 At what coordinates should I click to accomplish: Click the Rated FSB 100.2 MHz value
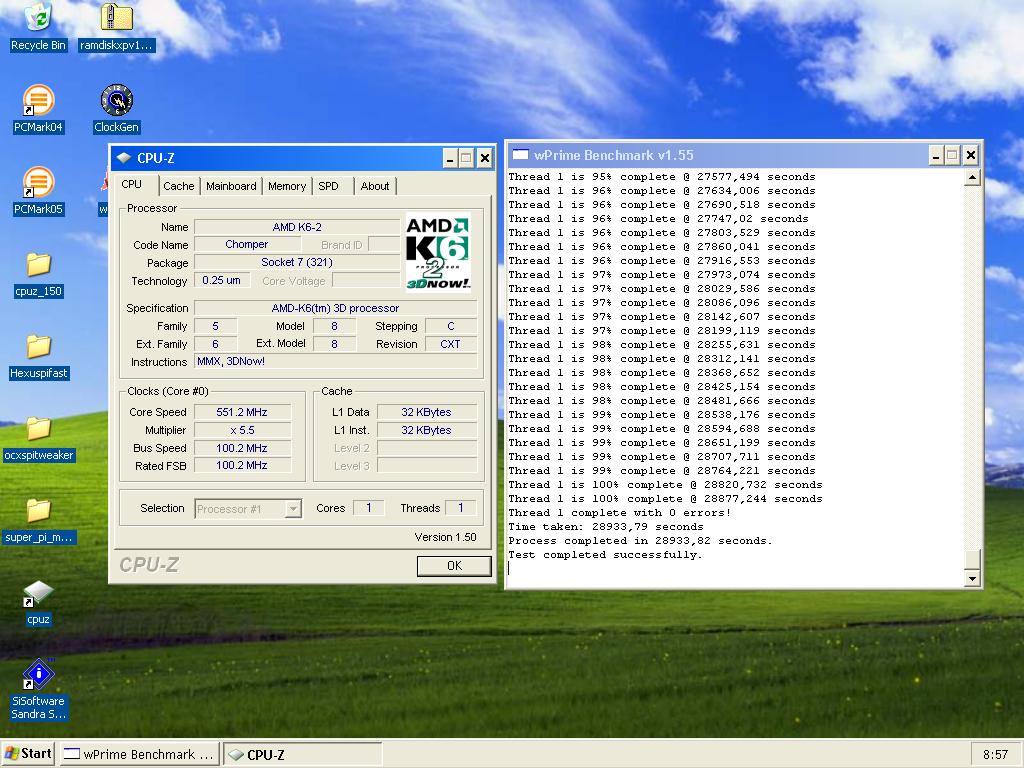[x=242, y=466]
